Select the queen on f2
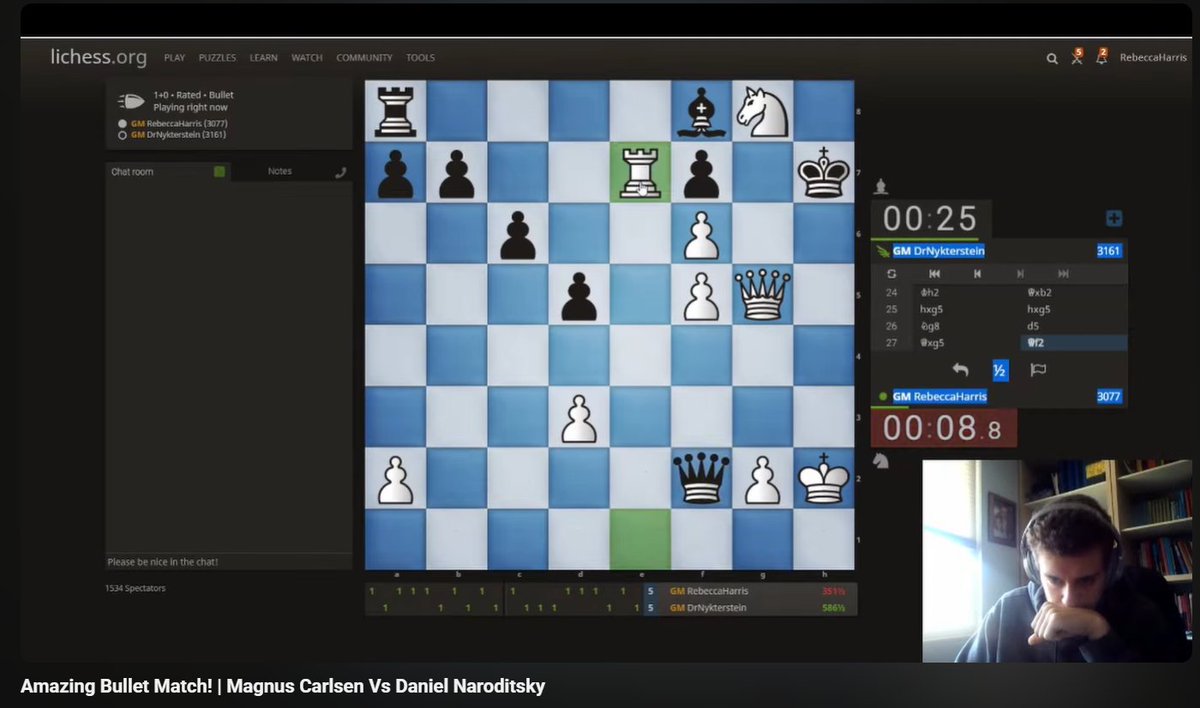Image resolution: width=1200 pixels, height=708 pixels. click(x=702, y=478)
